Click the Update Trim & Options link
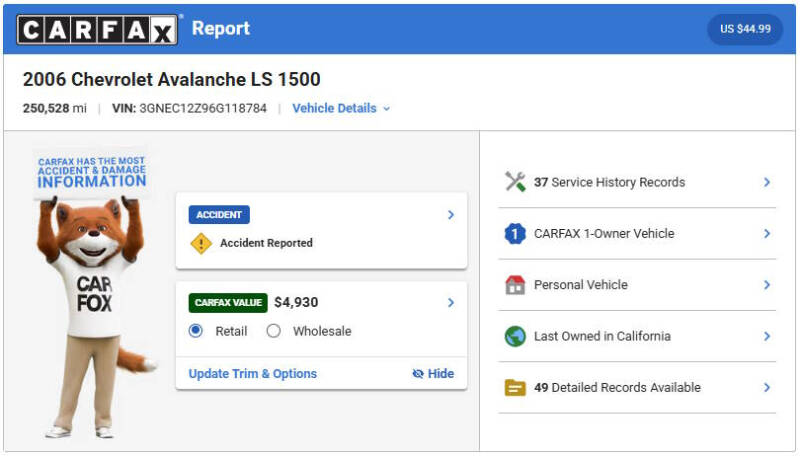The width and height of the screenshot is (800, 456). click(253, 374)
